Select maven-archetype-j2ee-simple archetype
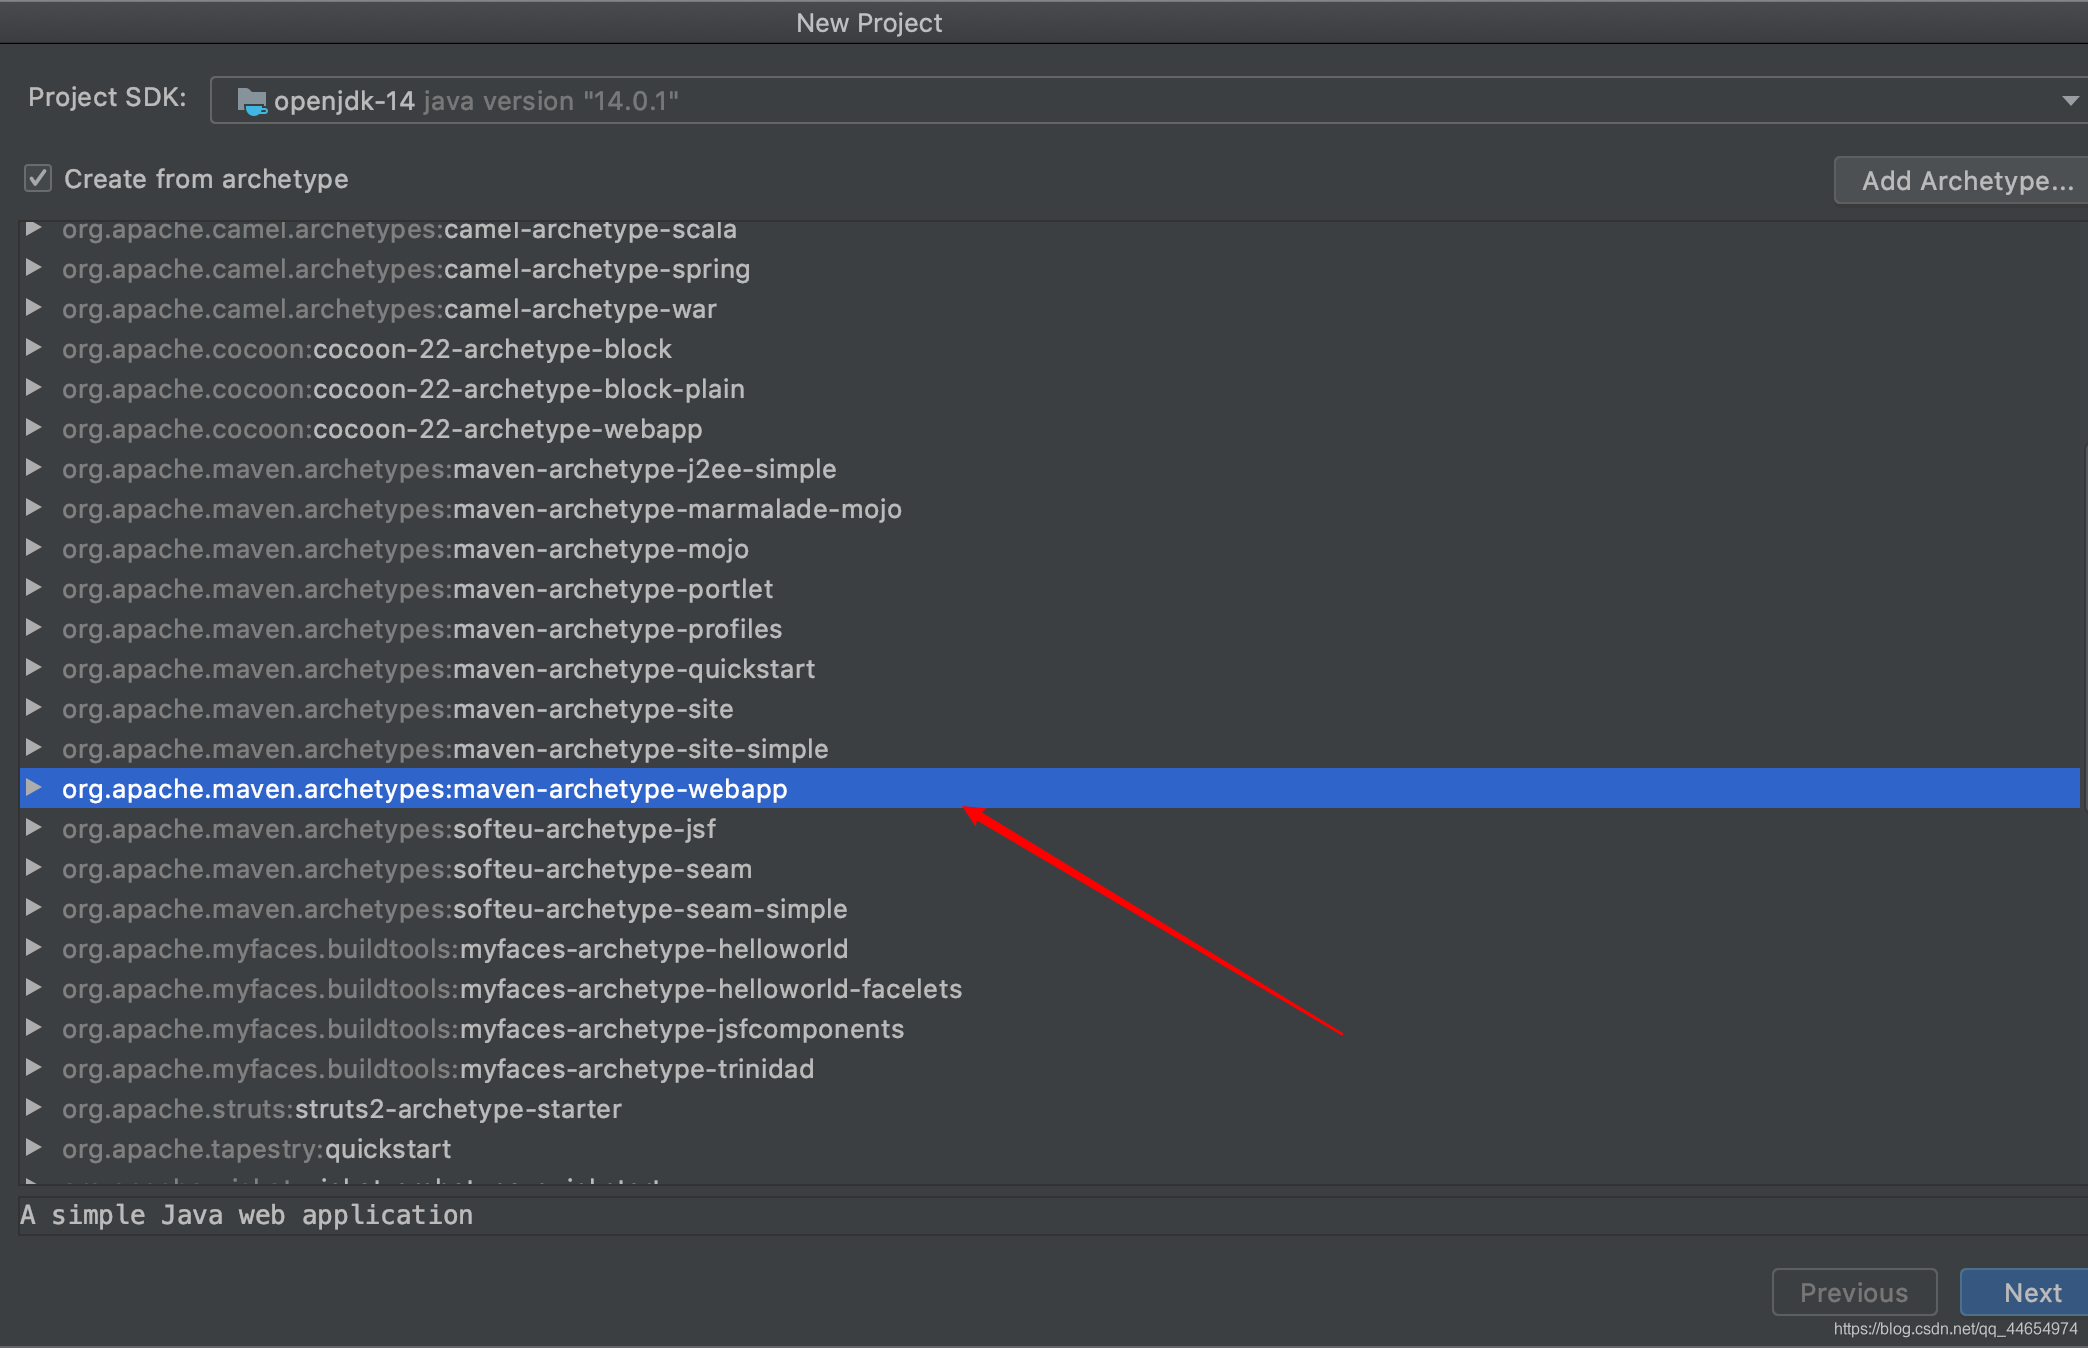The image size is (2088, 1348). click(449, 469)
